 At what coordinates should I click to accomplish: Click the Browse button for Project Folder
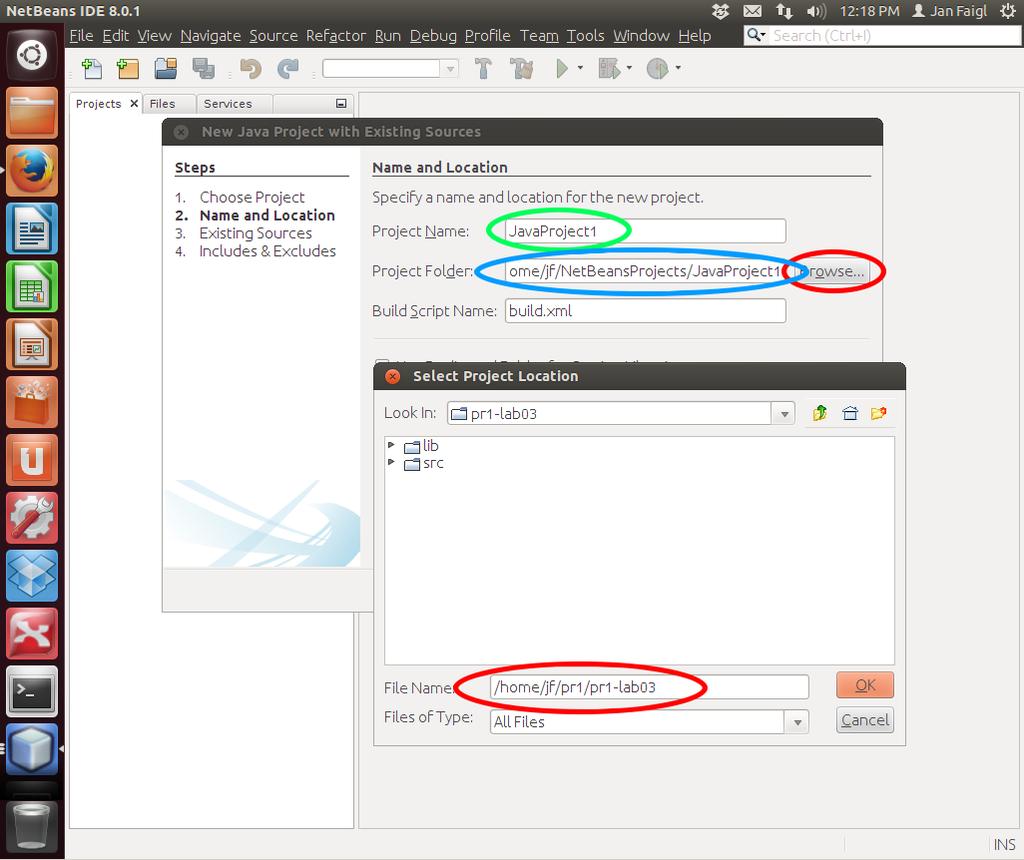831,271
